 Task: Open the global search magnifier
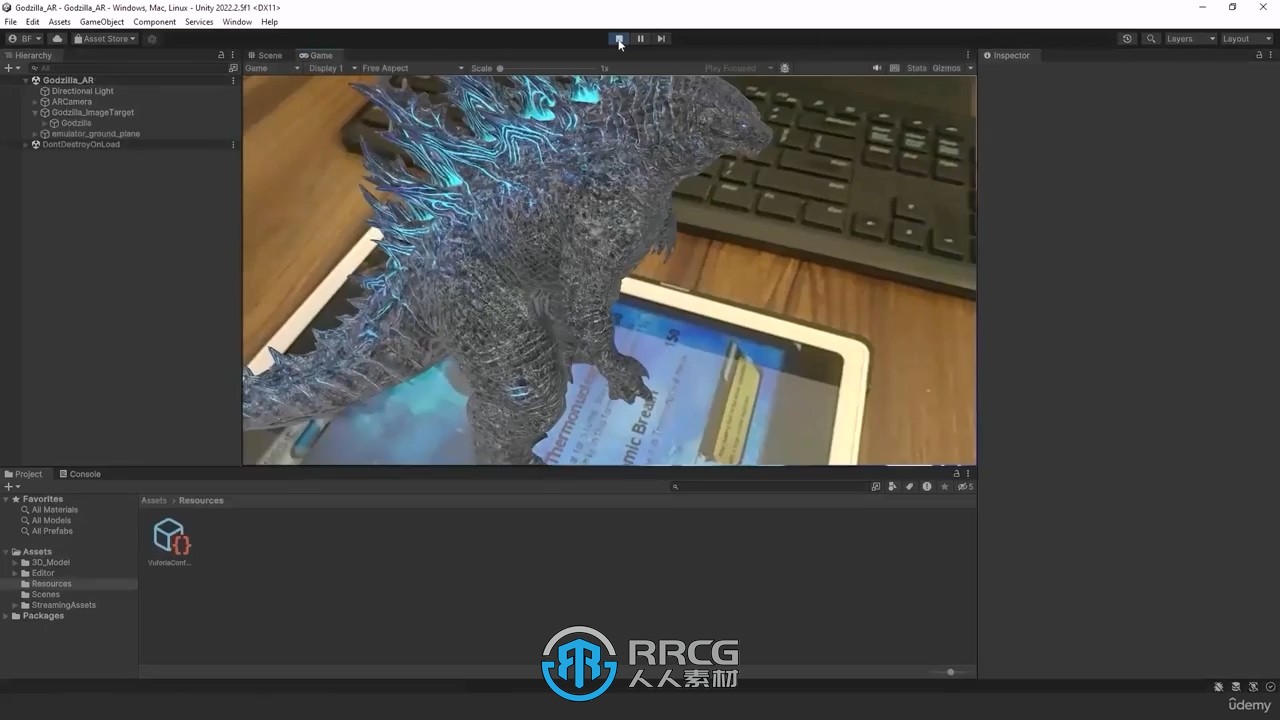click(x=1151, y=39)
